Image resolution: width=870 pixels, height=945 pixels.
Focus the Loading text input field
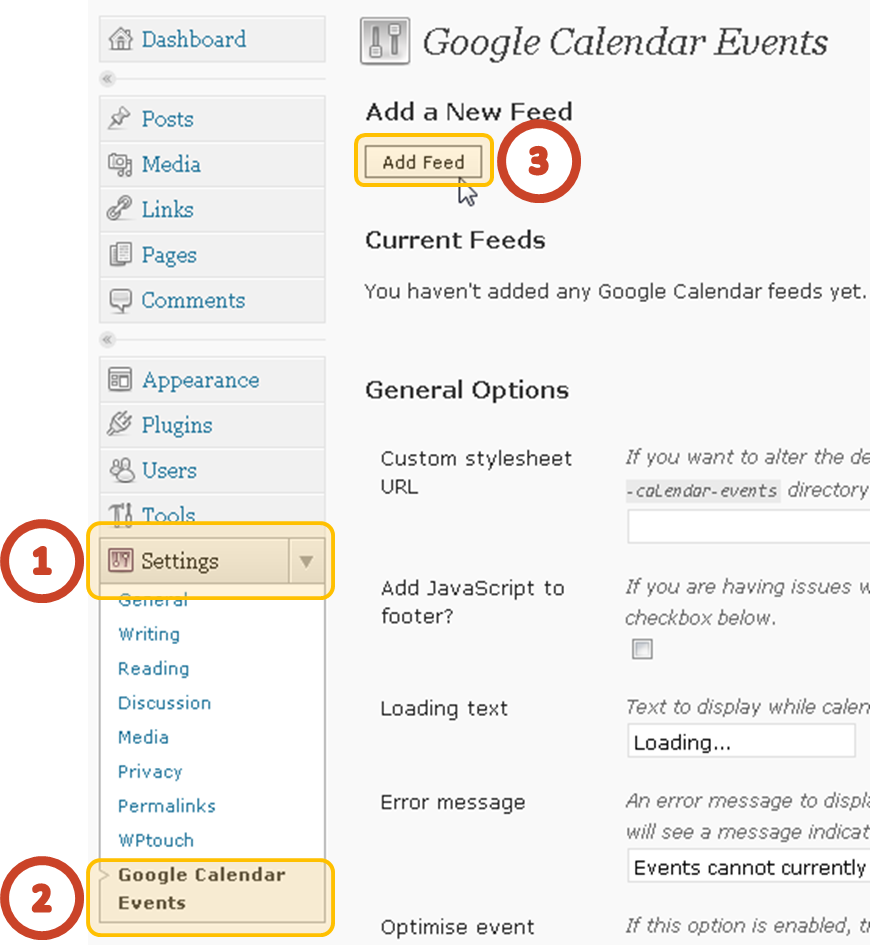pyautogui.click(x=741, y=741)
